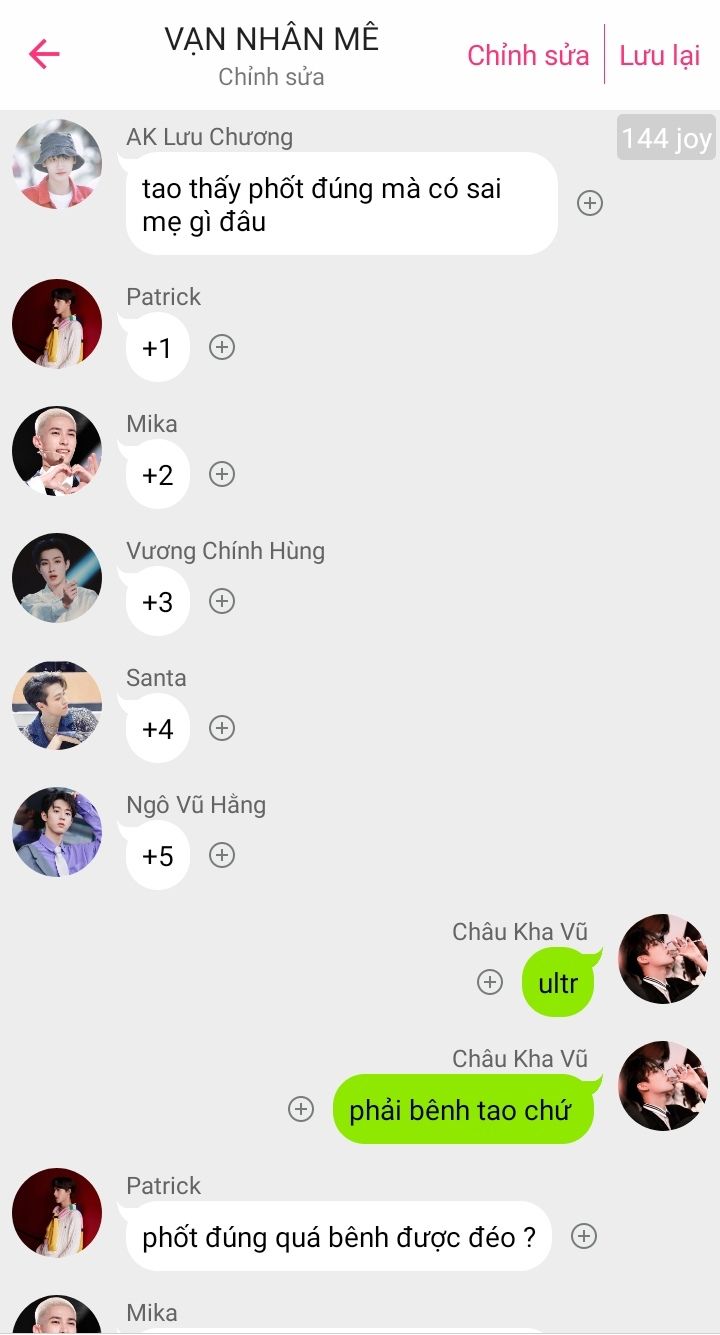Open Santa's profile picture
Screen dimensions: 720x1335
coord(57,705)
